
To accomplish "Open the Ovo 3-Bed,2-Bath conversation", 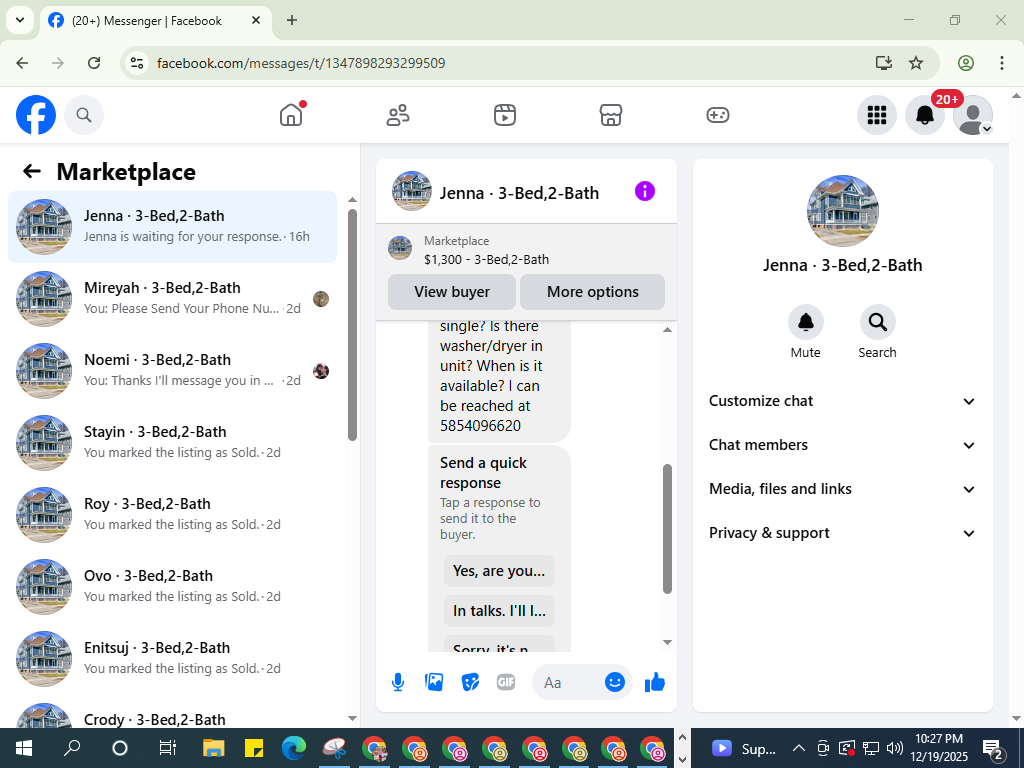I will click(x=172, y=586).
